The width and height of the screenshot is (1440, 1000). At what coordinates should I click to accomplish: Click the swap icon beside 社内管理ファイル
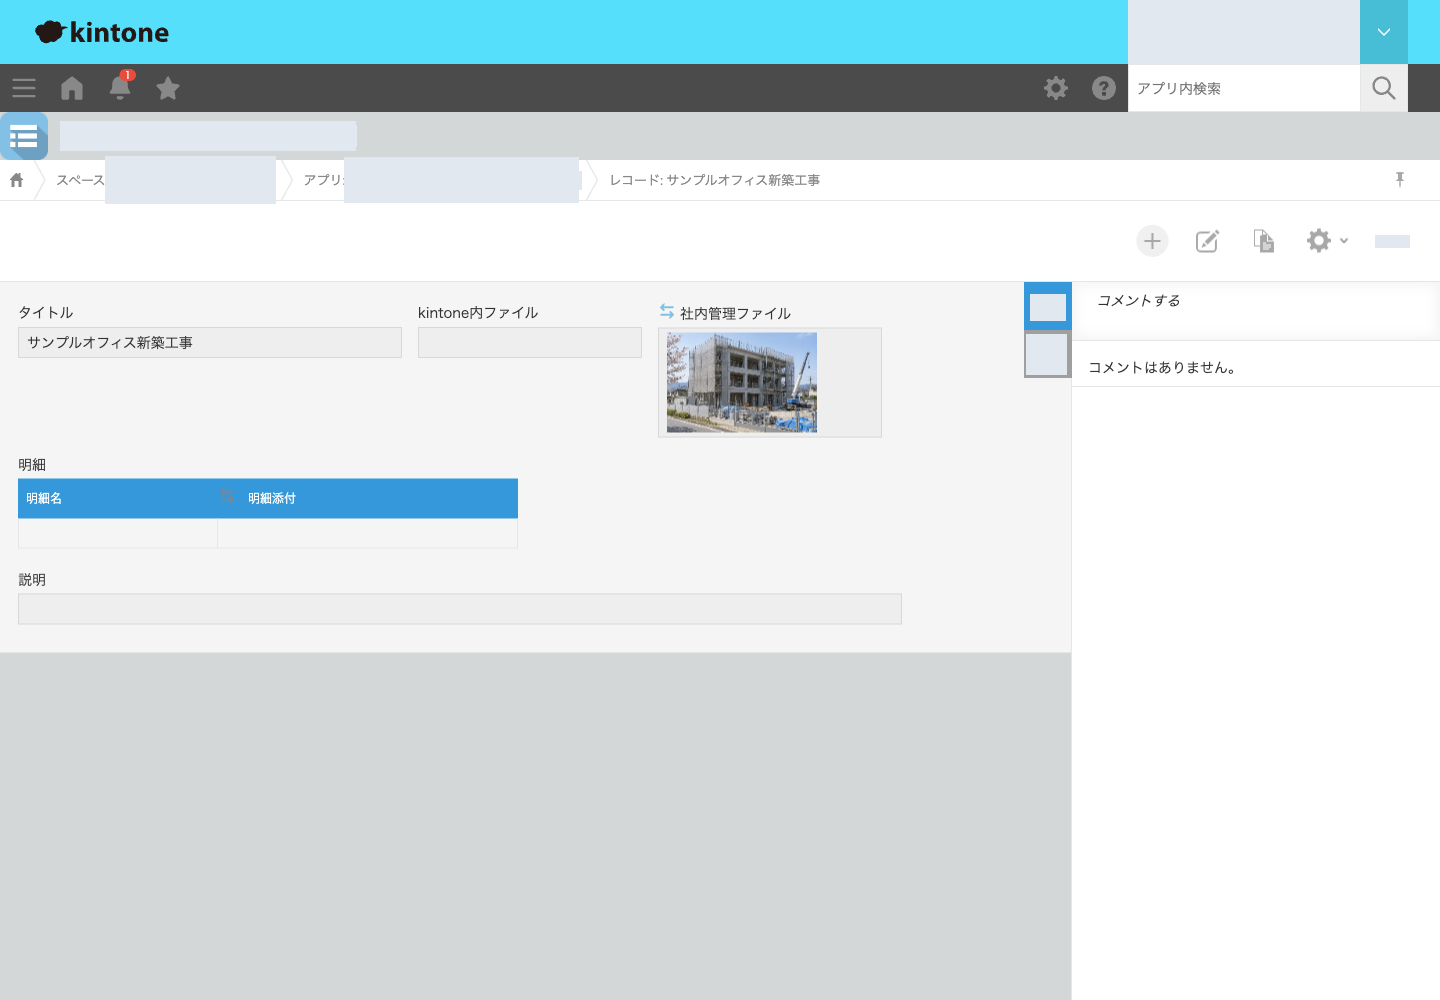667,312
